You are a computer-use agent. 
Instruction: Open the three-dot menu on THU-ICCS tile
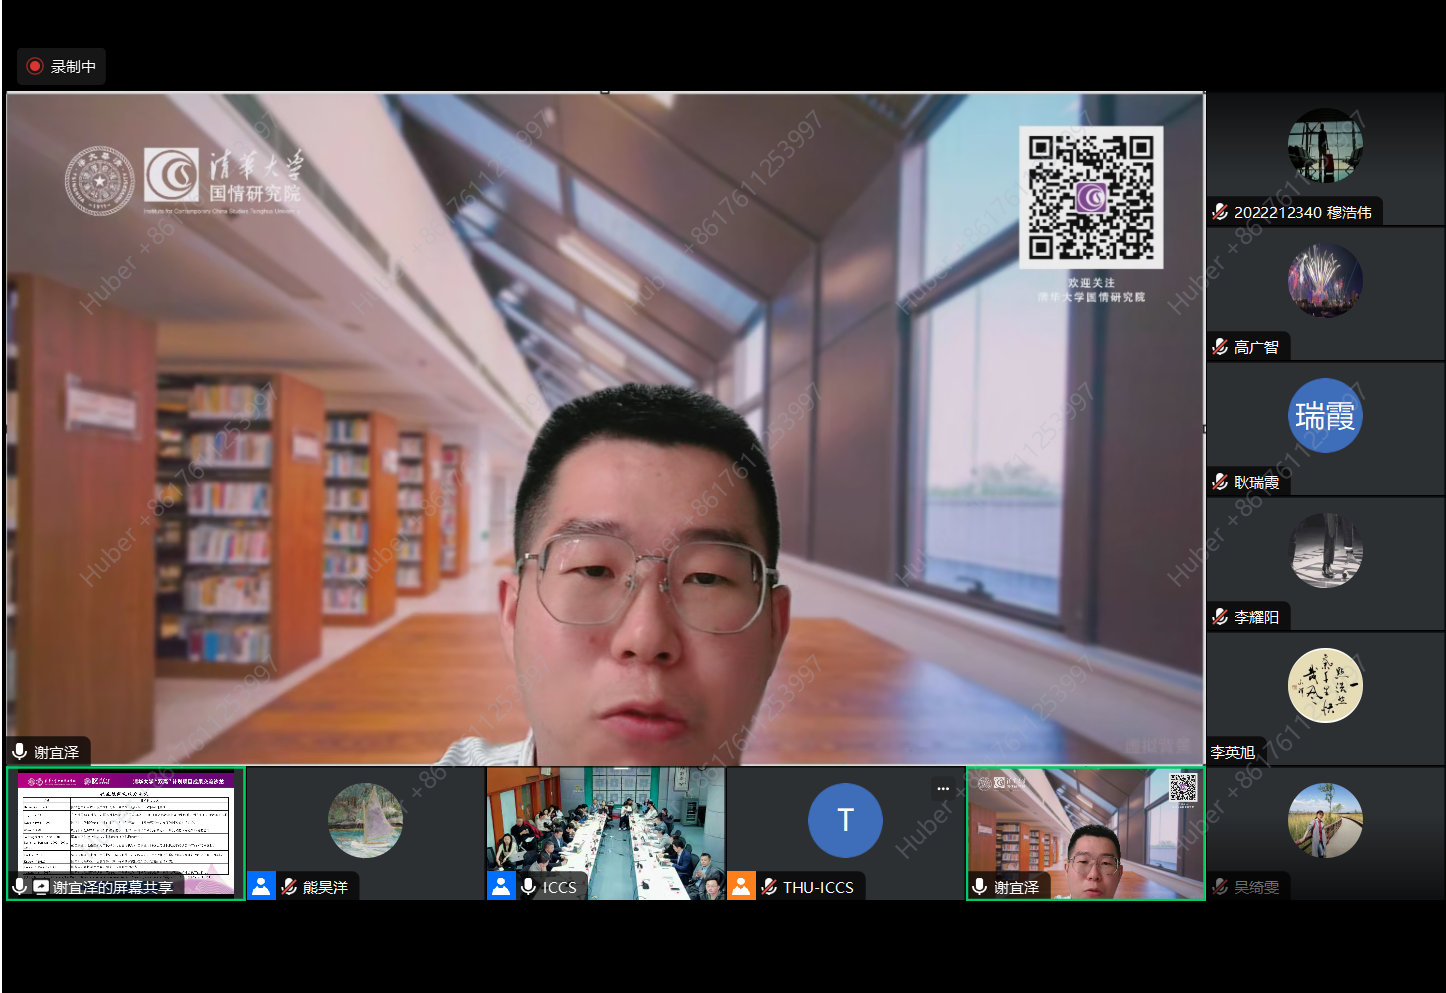943,789
